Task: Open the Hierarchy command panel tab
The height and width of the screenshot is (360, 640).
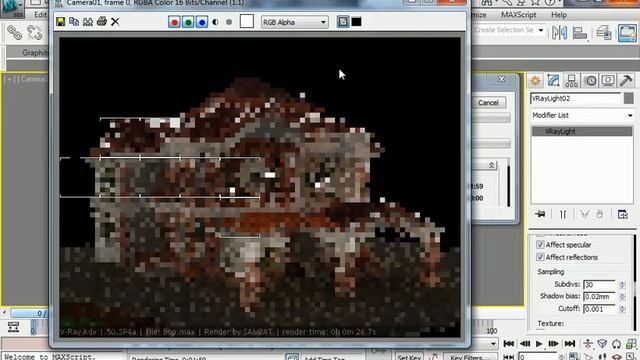Action: point(572,80)
